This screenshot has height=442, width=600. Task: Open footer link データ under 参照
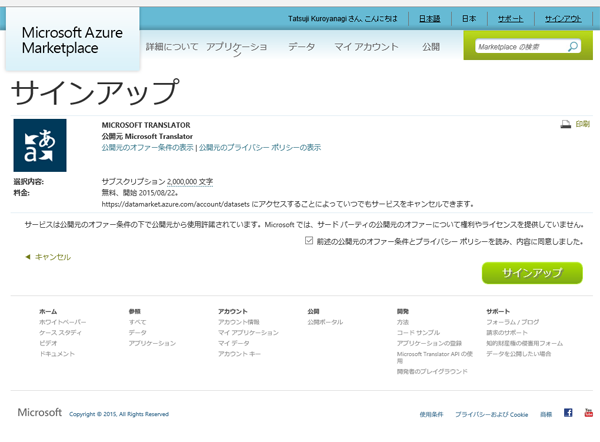click(x=137, y=333)
